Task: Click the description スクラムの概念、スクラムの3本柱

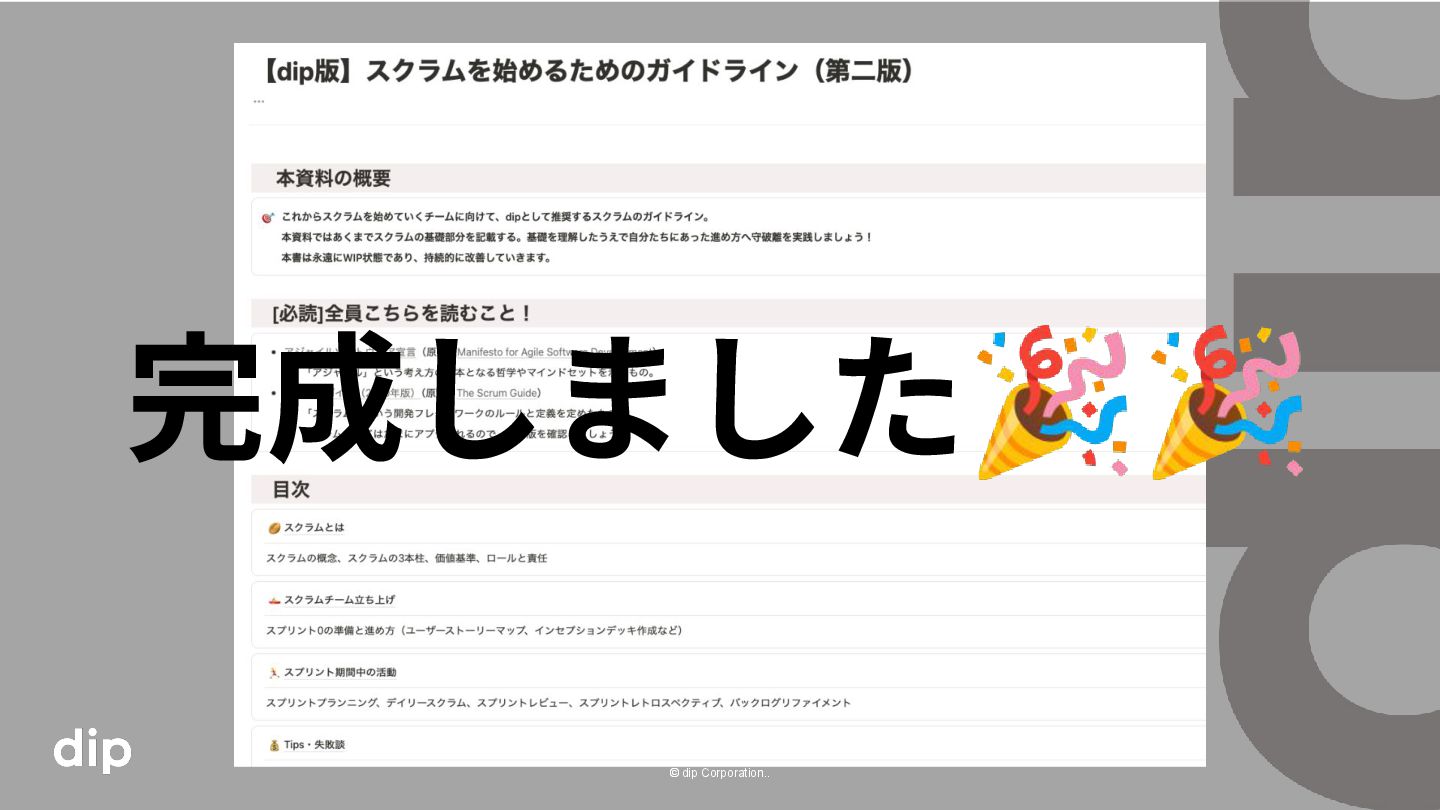Action: tap(406, 558)
